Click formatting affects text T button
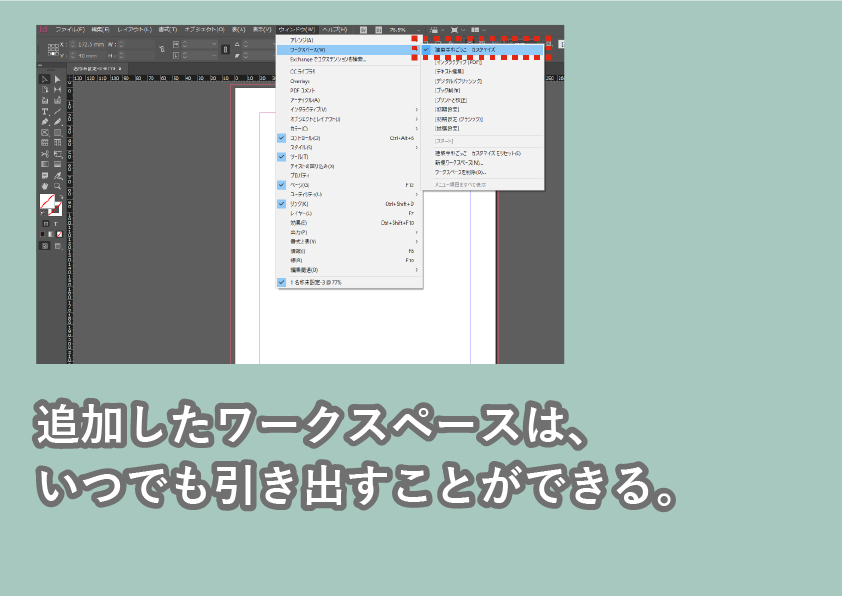The width and height of the screenshot is (842, 596). pyautogui.click(x=56, y=223)
